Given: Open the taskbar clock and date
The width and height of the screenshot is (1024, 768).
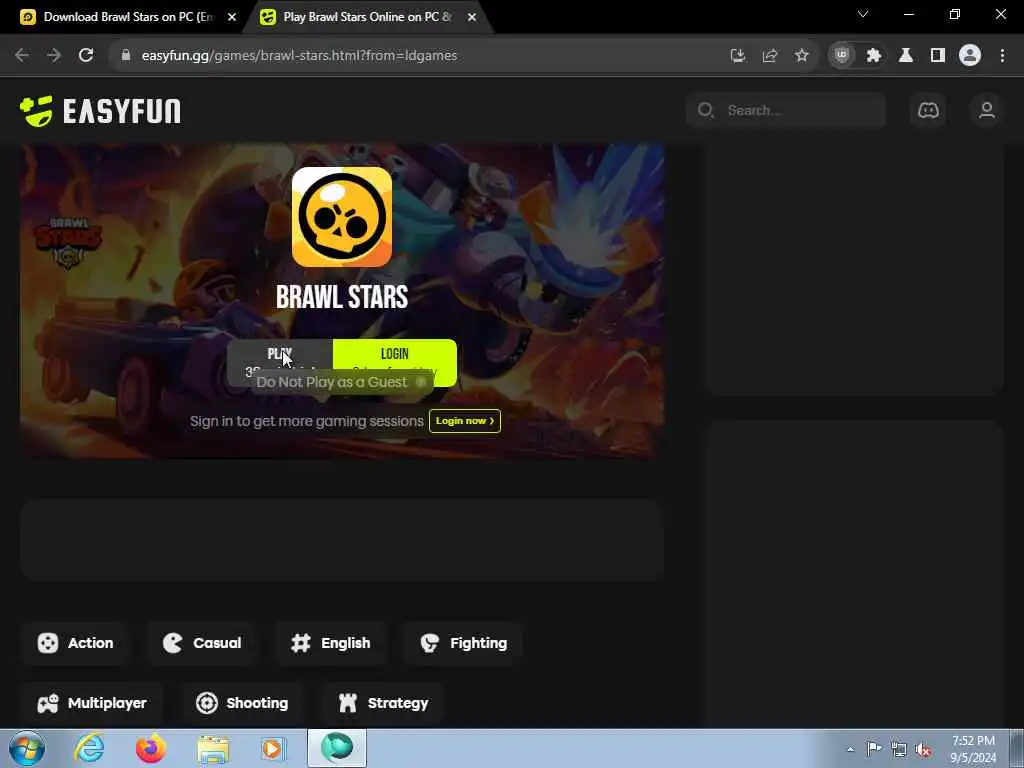Looking at the screenshot, I should pyautogui.click(x=973, y=749).
